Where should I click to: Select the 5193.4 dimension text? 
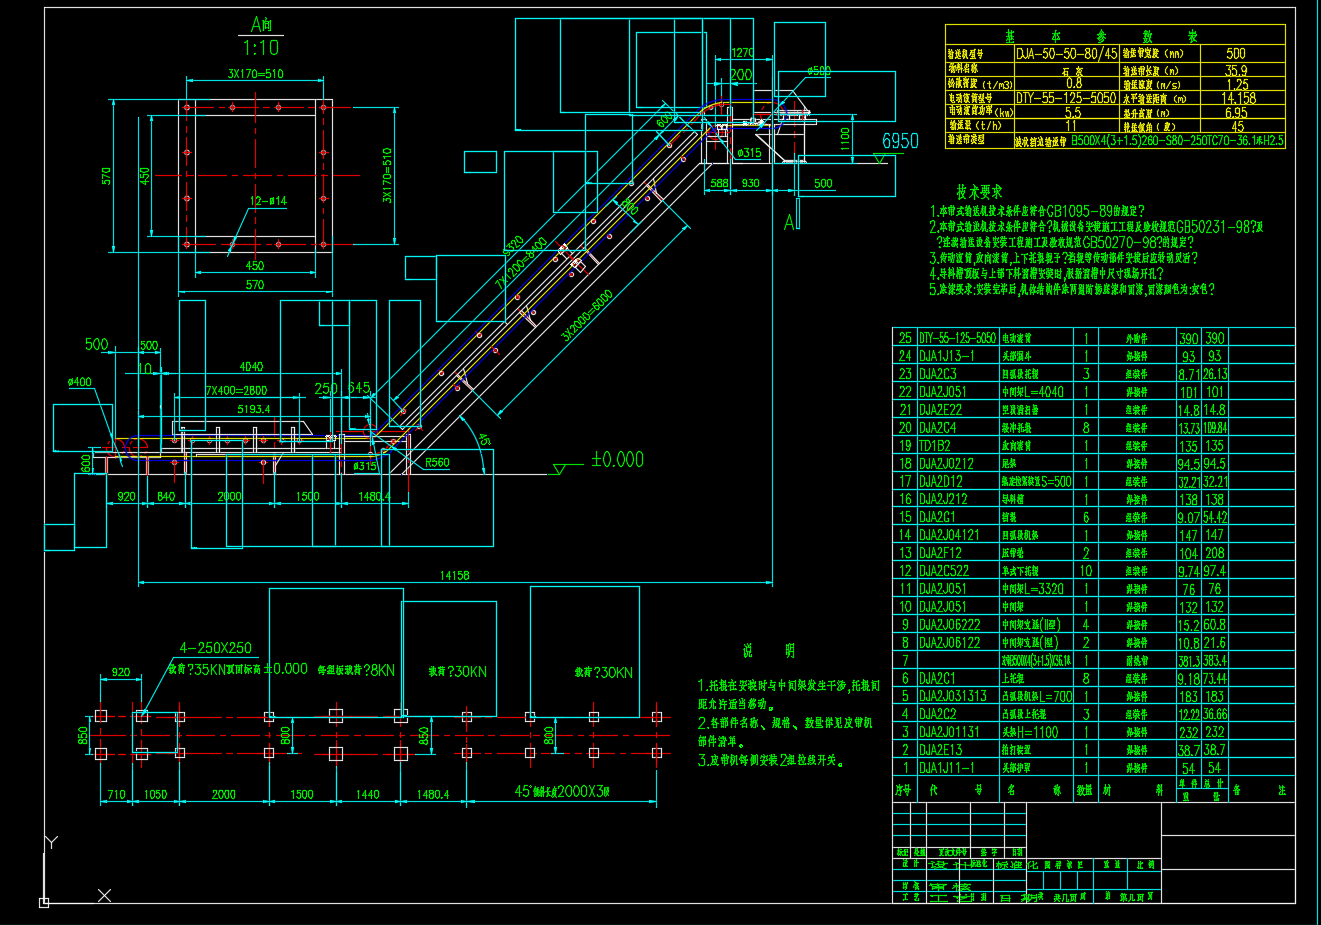click(x=253, y=409)
